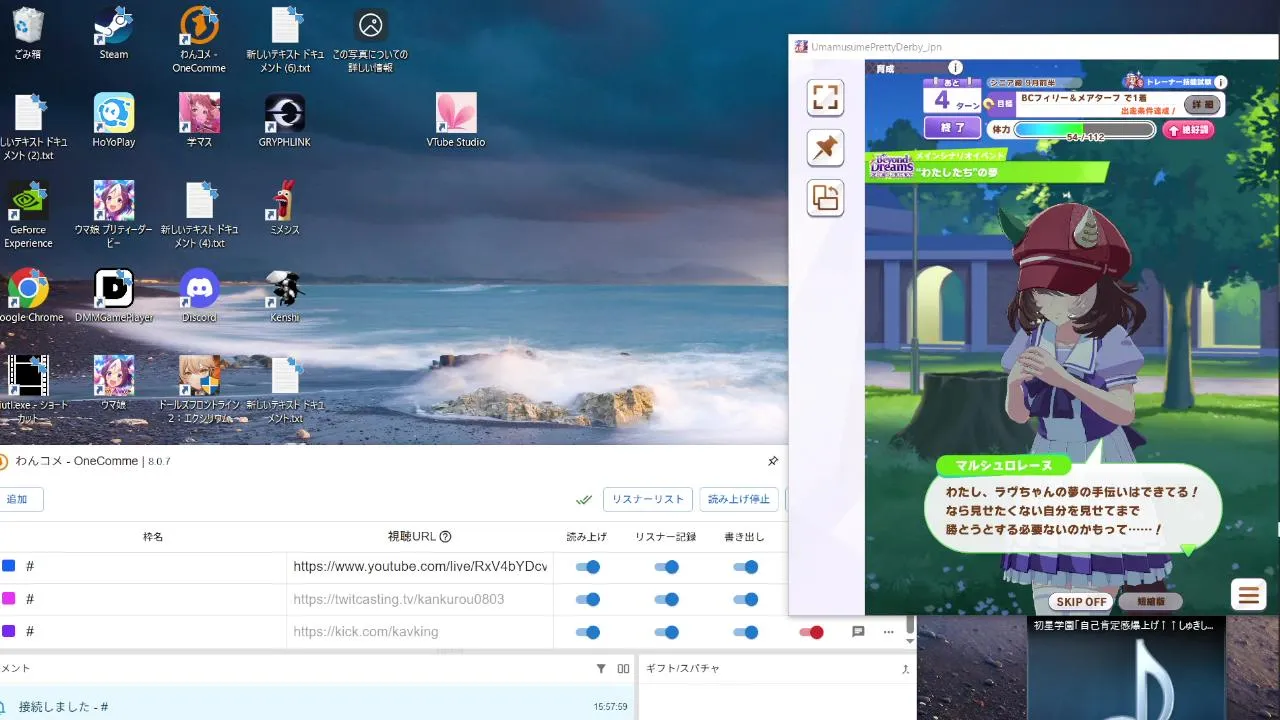1280x720 pixels.
Task: Open the three-dot menu on kick row
Action: coord(888,632)
